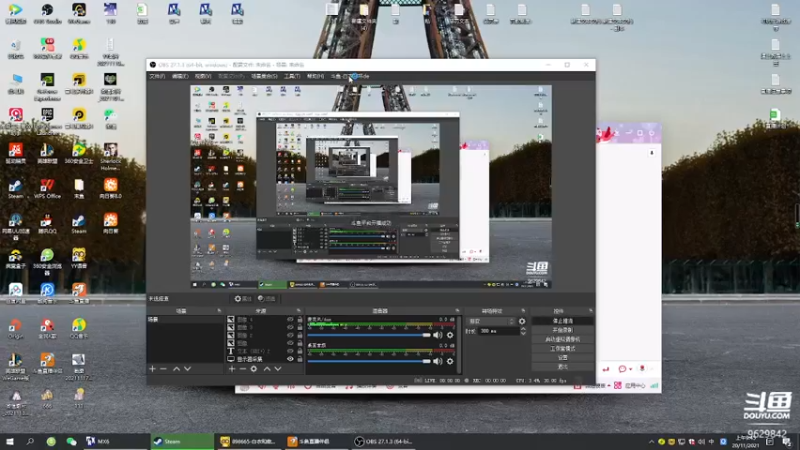Screen dimensions: 800x450
Task: Click the transition duration 300 ms field
Action: point(498,331)
